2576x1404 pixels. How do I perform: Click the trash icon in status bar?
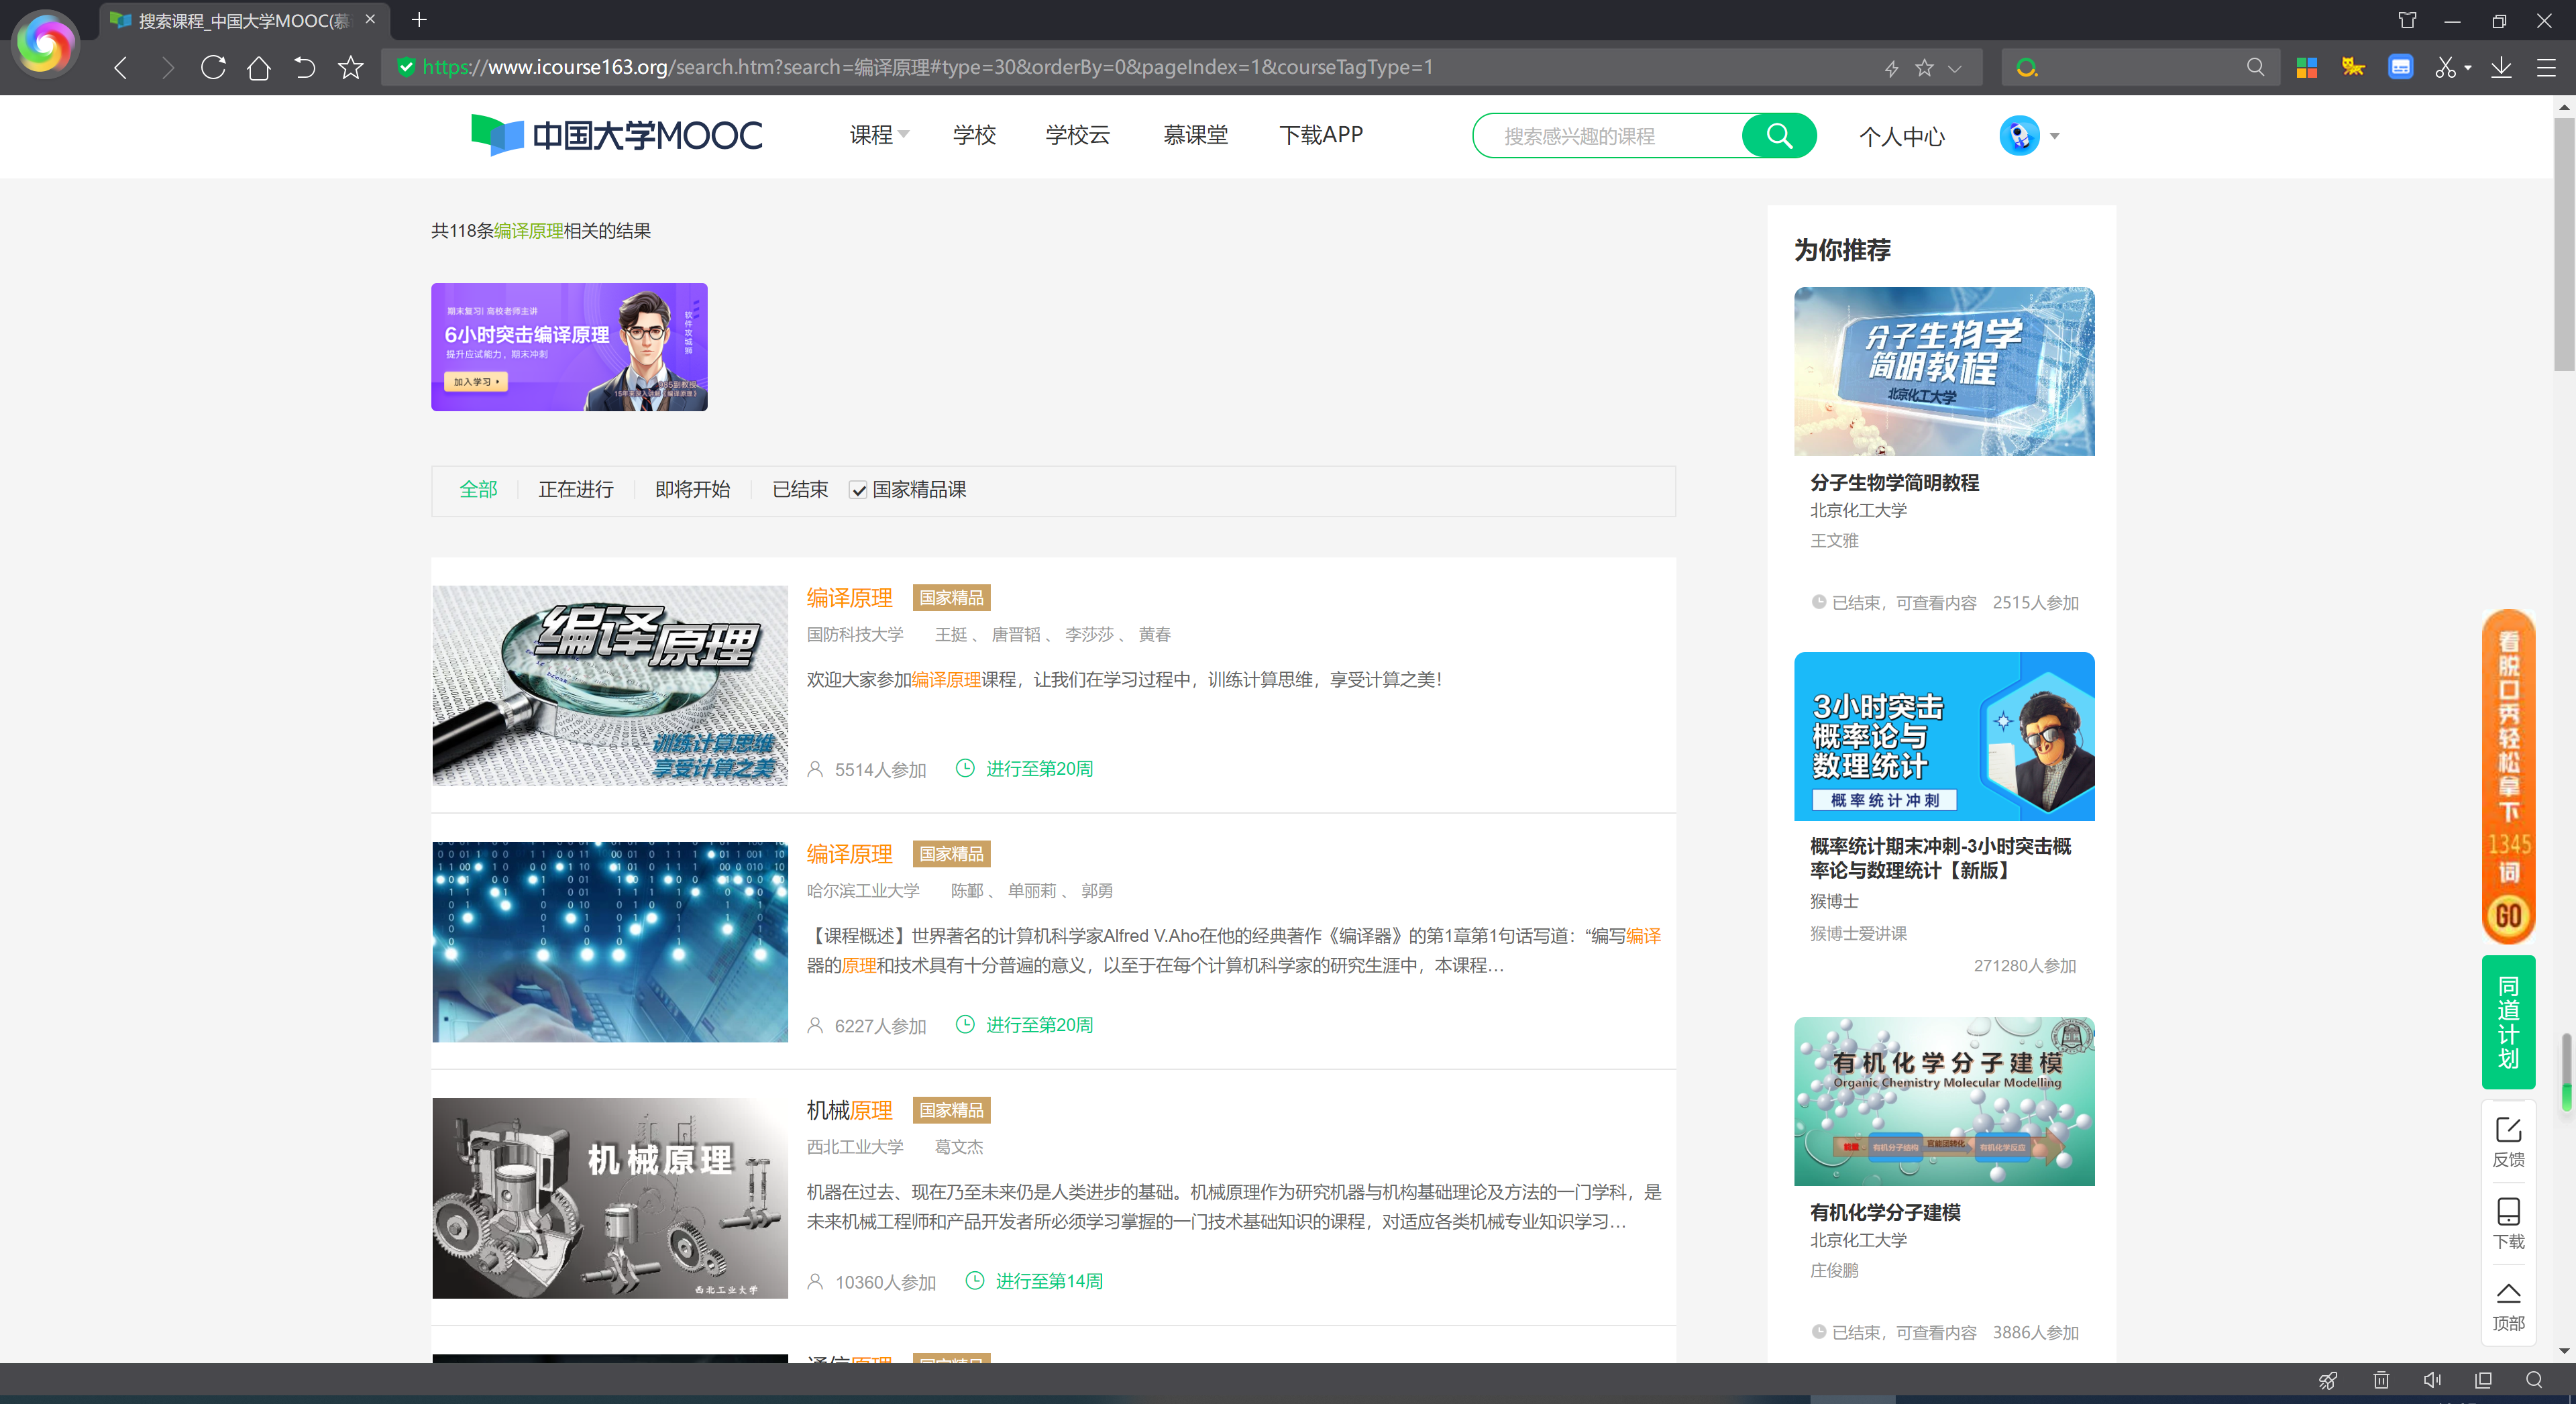[x=2381, y=1380]
